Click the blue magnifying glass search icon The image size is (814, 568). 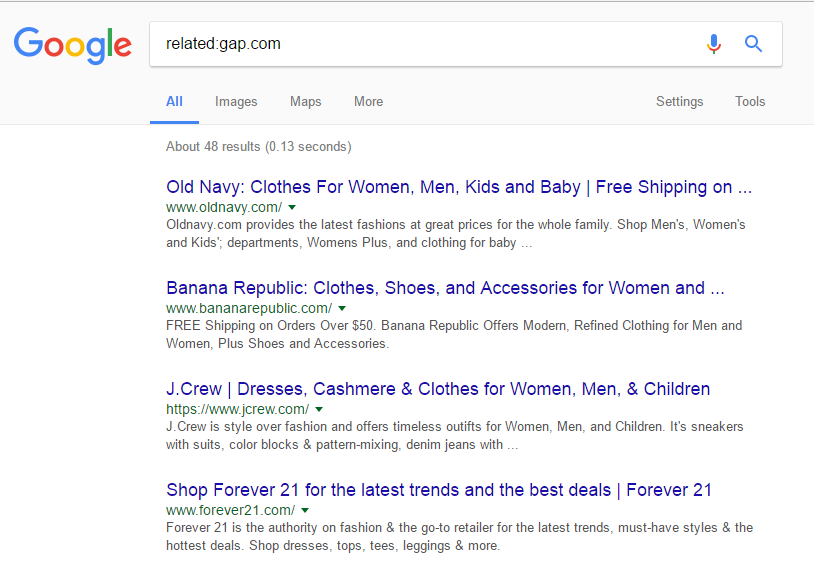pos(754,44)
